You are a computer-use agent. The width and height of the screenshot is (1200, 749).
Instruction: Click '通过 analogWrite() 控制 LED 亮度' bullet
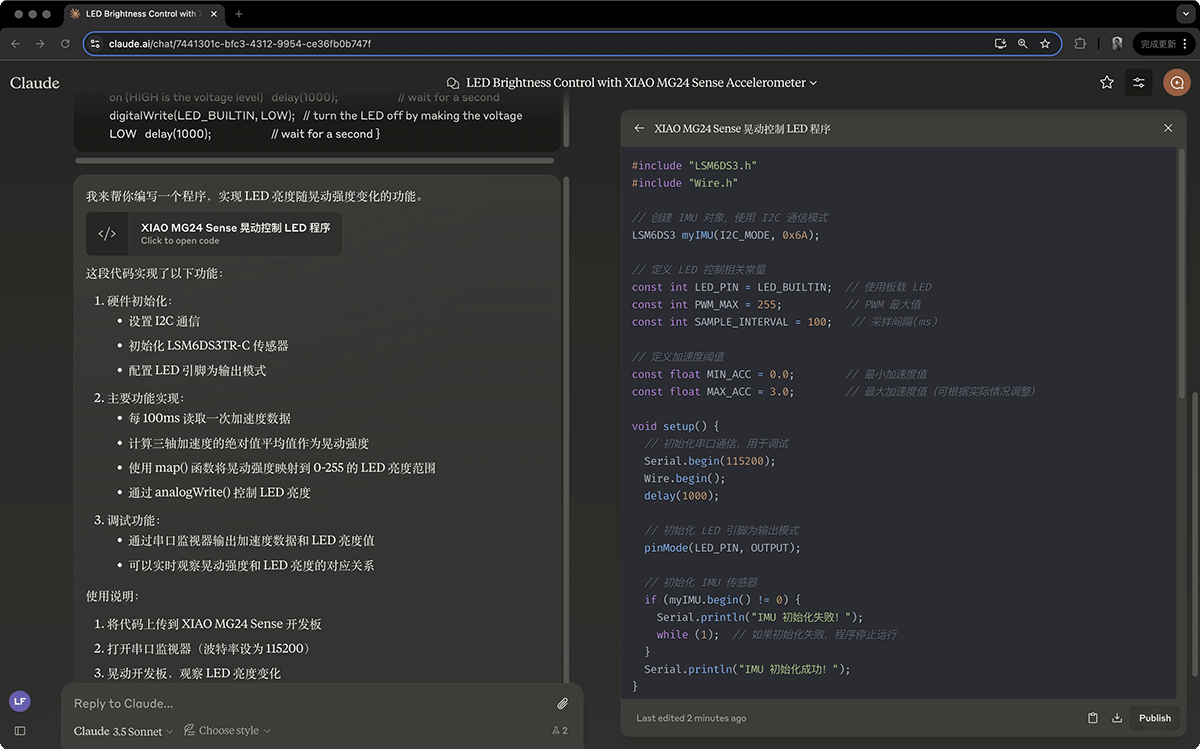219,492
